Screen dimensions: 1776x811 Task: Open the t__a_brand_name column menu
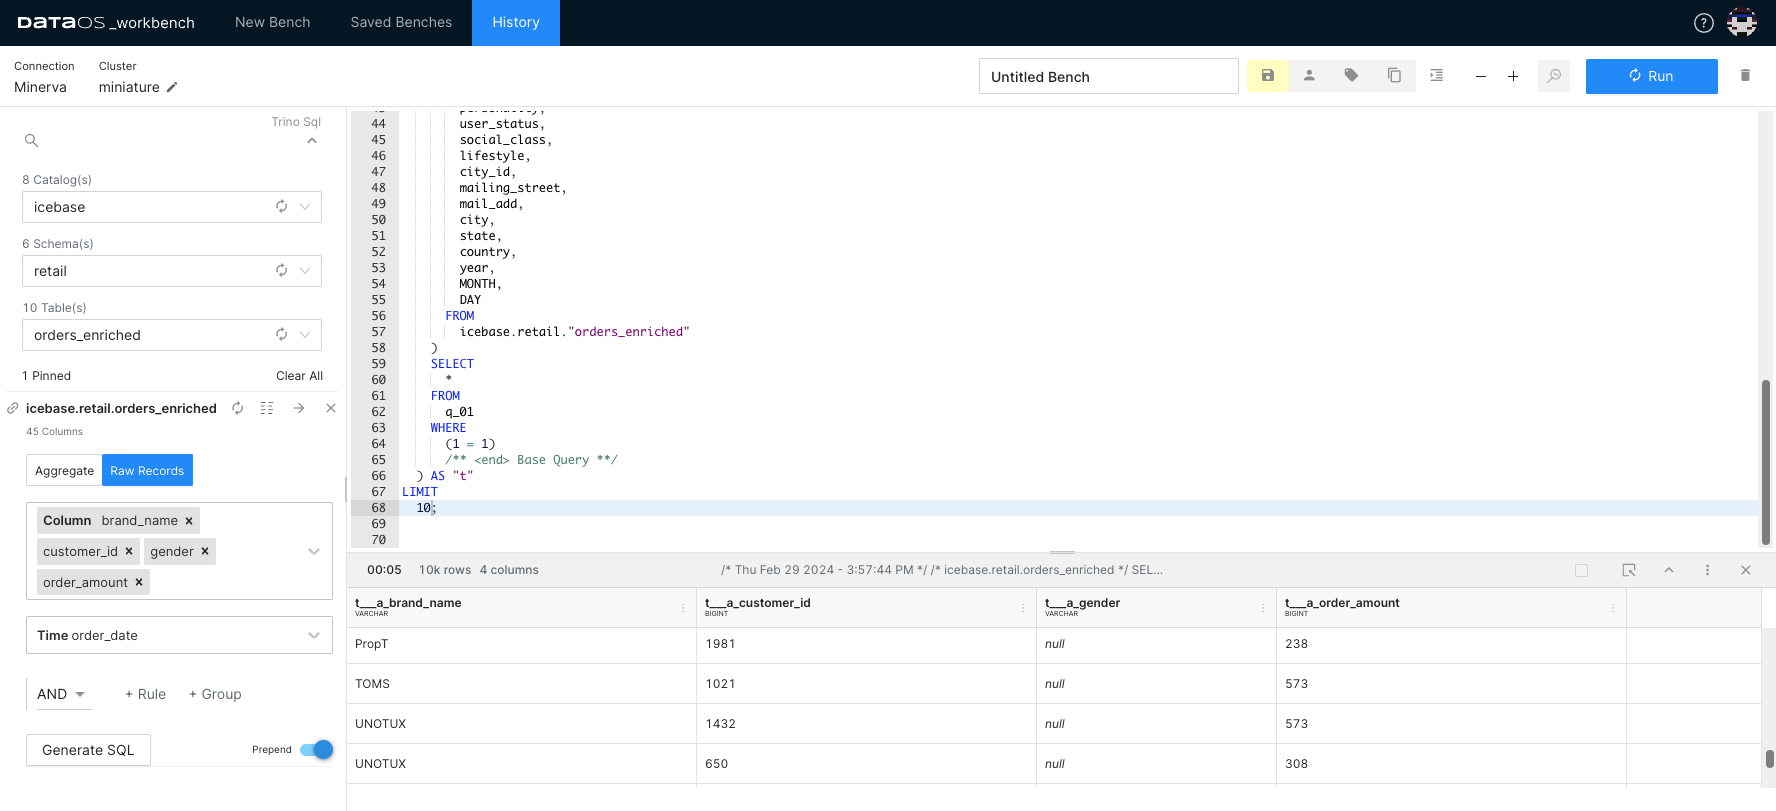[683, 608]
